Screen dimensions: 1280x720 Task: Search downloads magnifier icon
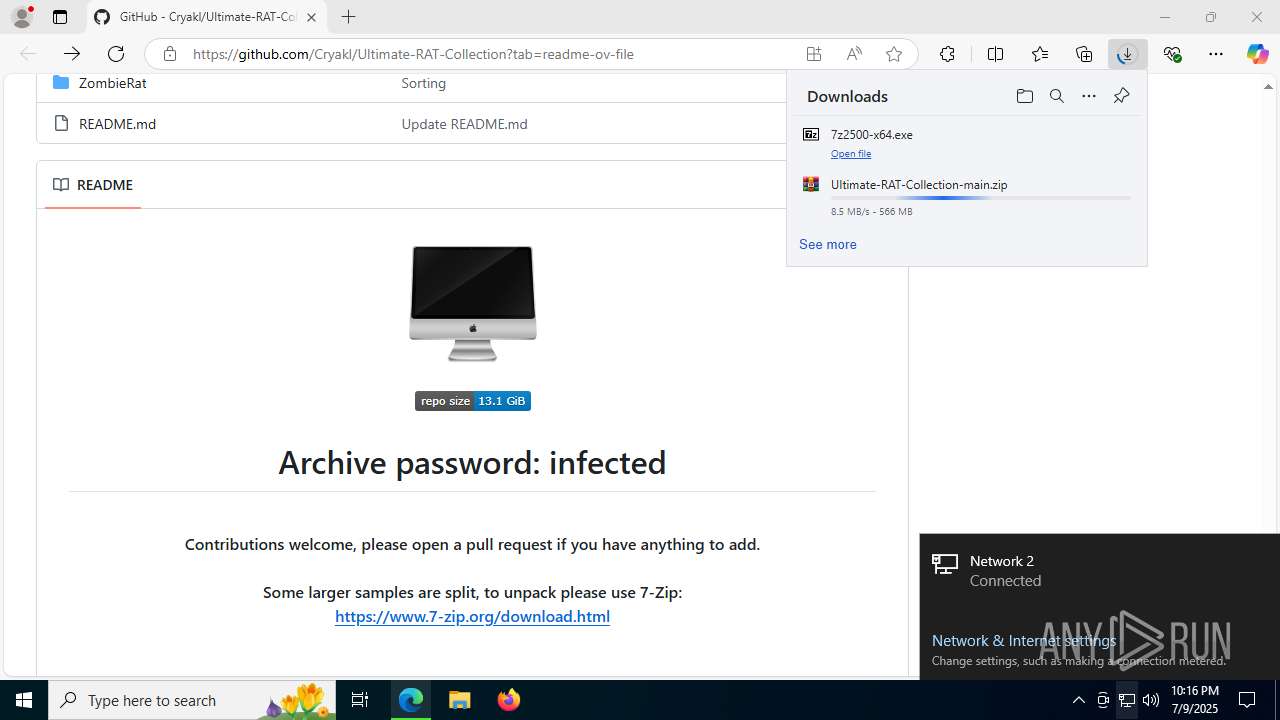click(1056, 96)
